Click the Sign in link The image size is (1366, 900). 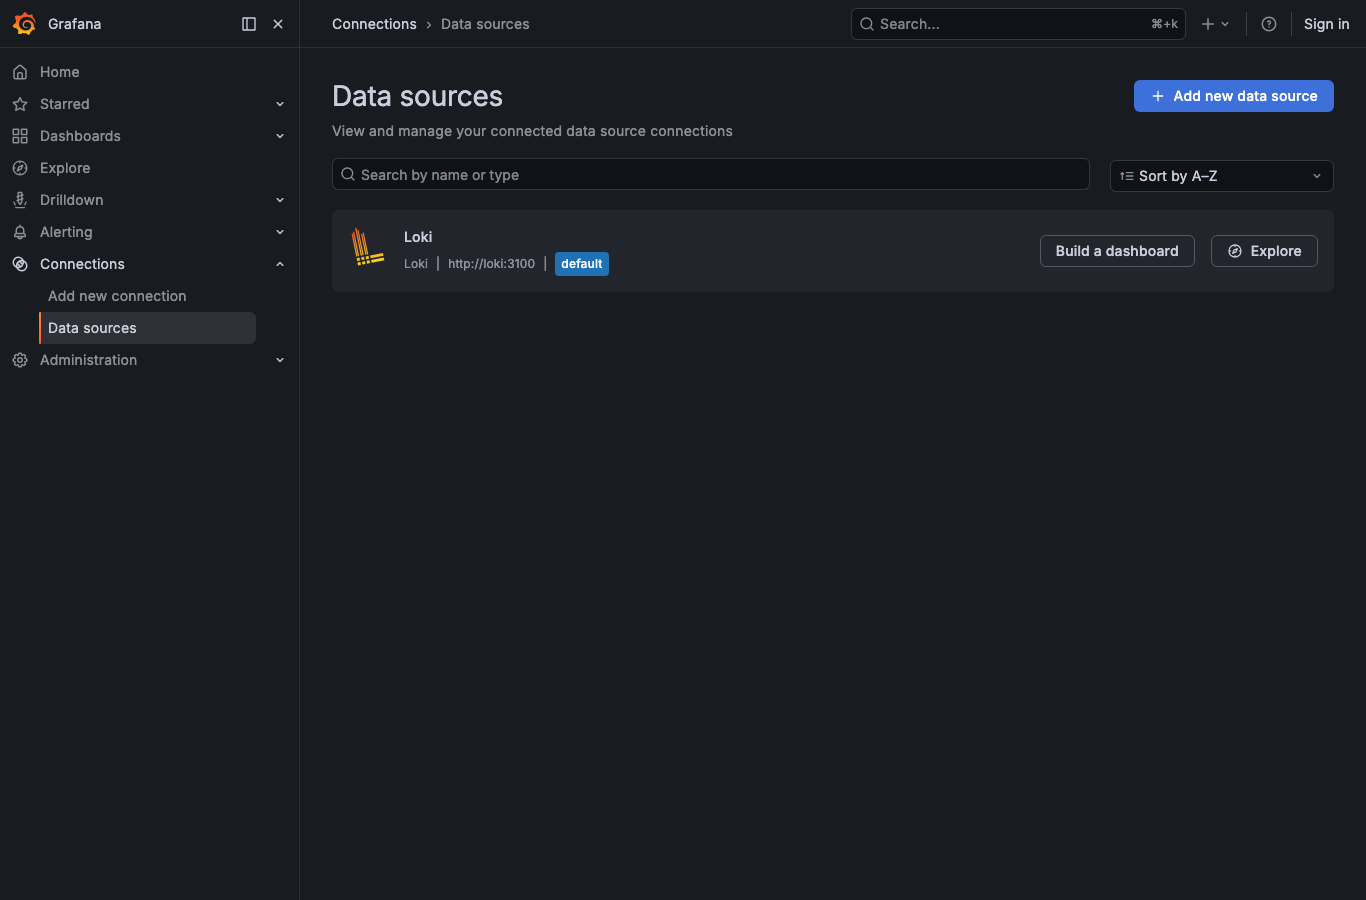coord(1326,24)
